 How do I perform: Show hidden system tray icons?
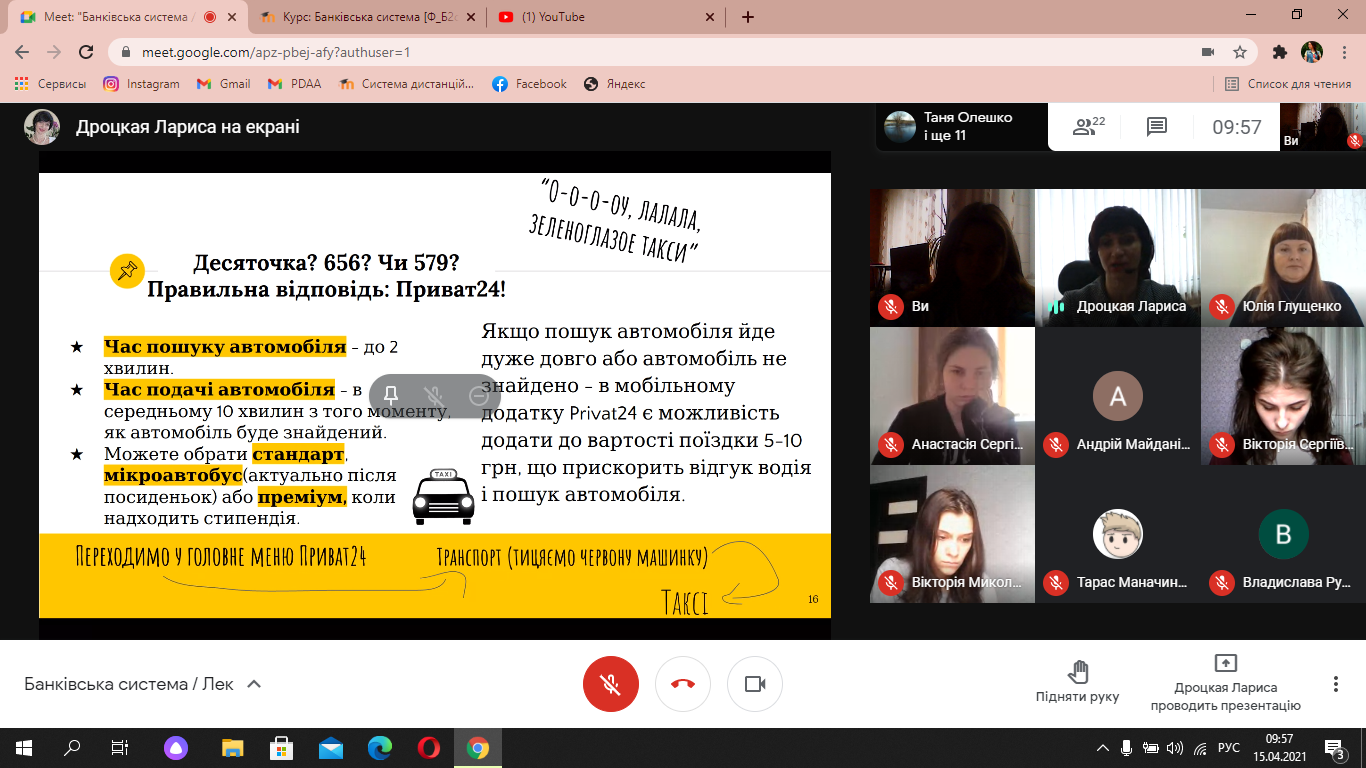[1103, 747]
